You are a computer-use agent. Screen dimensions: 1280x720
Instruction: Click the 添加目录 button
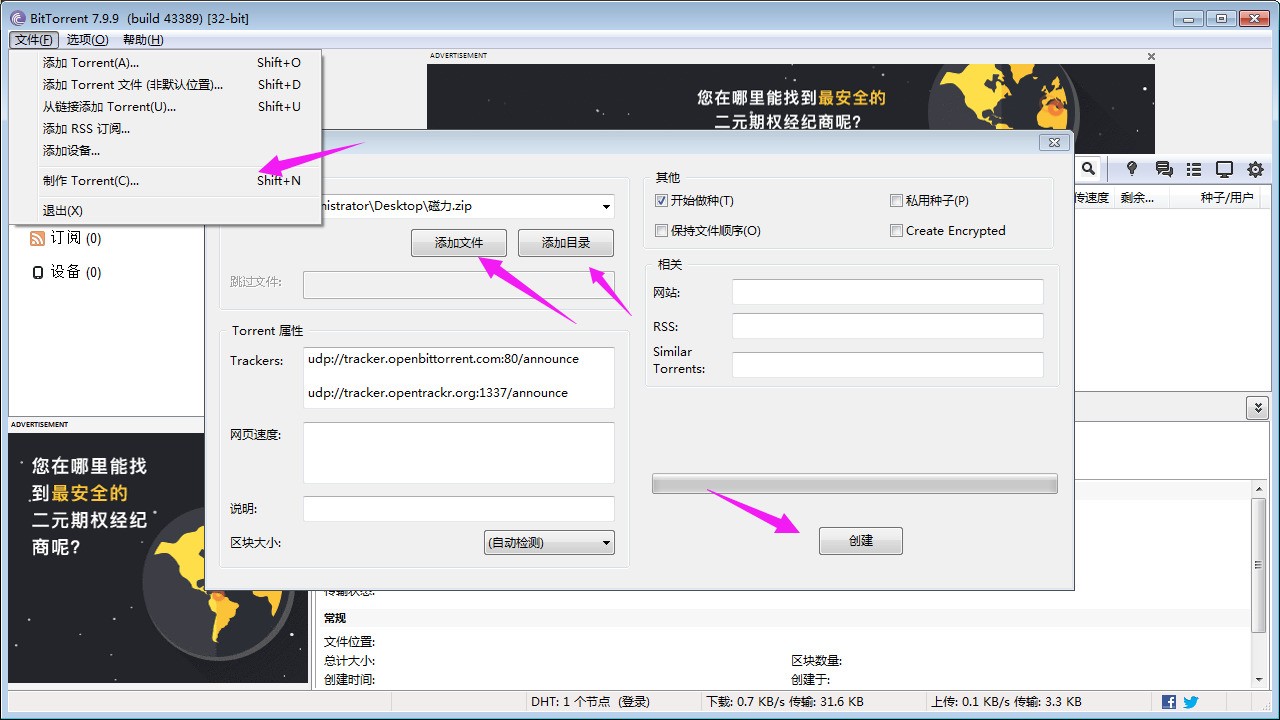[x=566, y=243]
